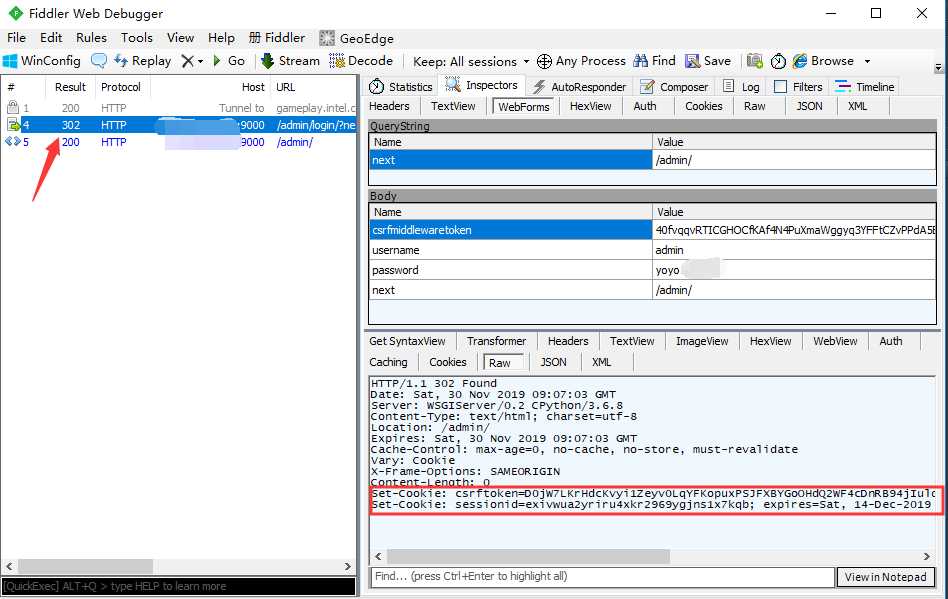Click the Find text input field
948x599 pixels.
[600, 577]
